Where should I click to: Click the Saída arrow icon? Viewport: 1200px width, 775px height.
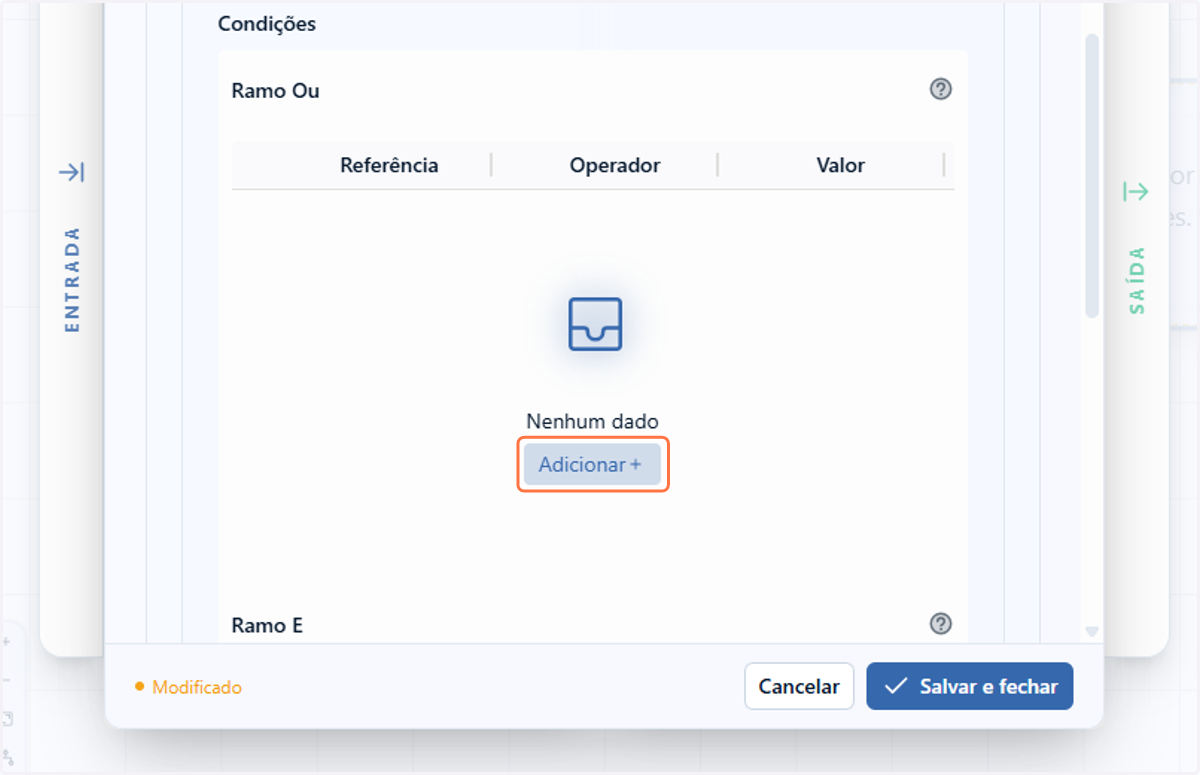point(1135,191)
